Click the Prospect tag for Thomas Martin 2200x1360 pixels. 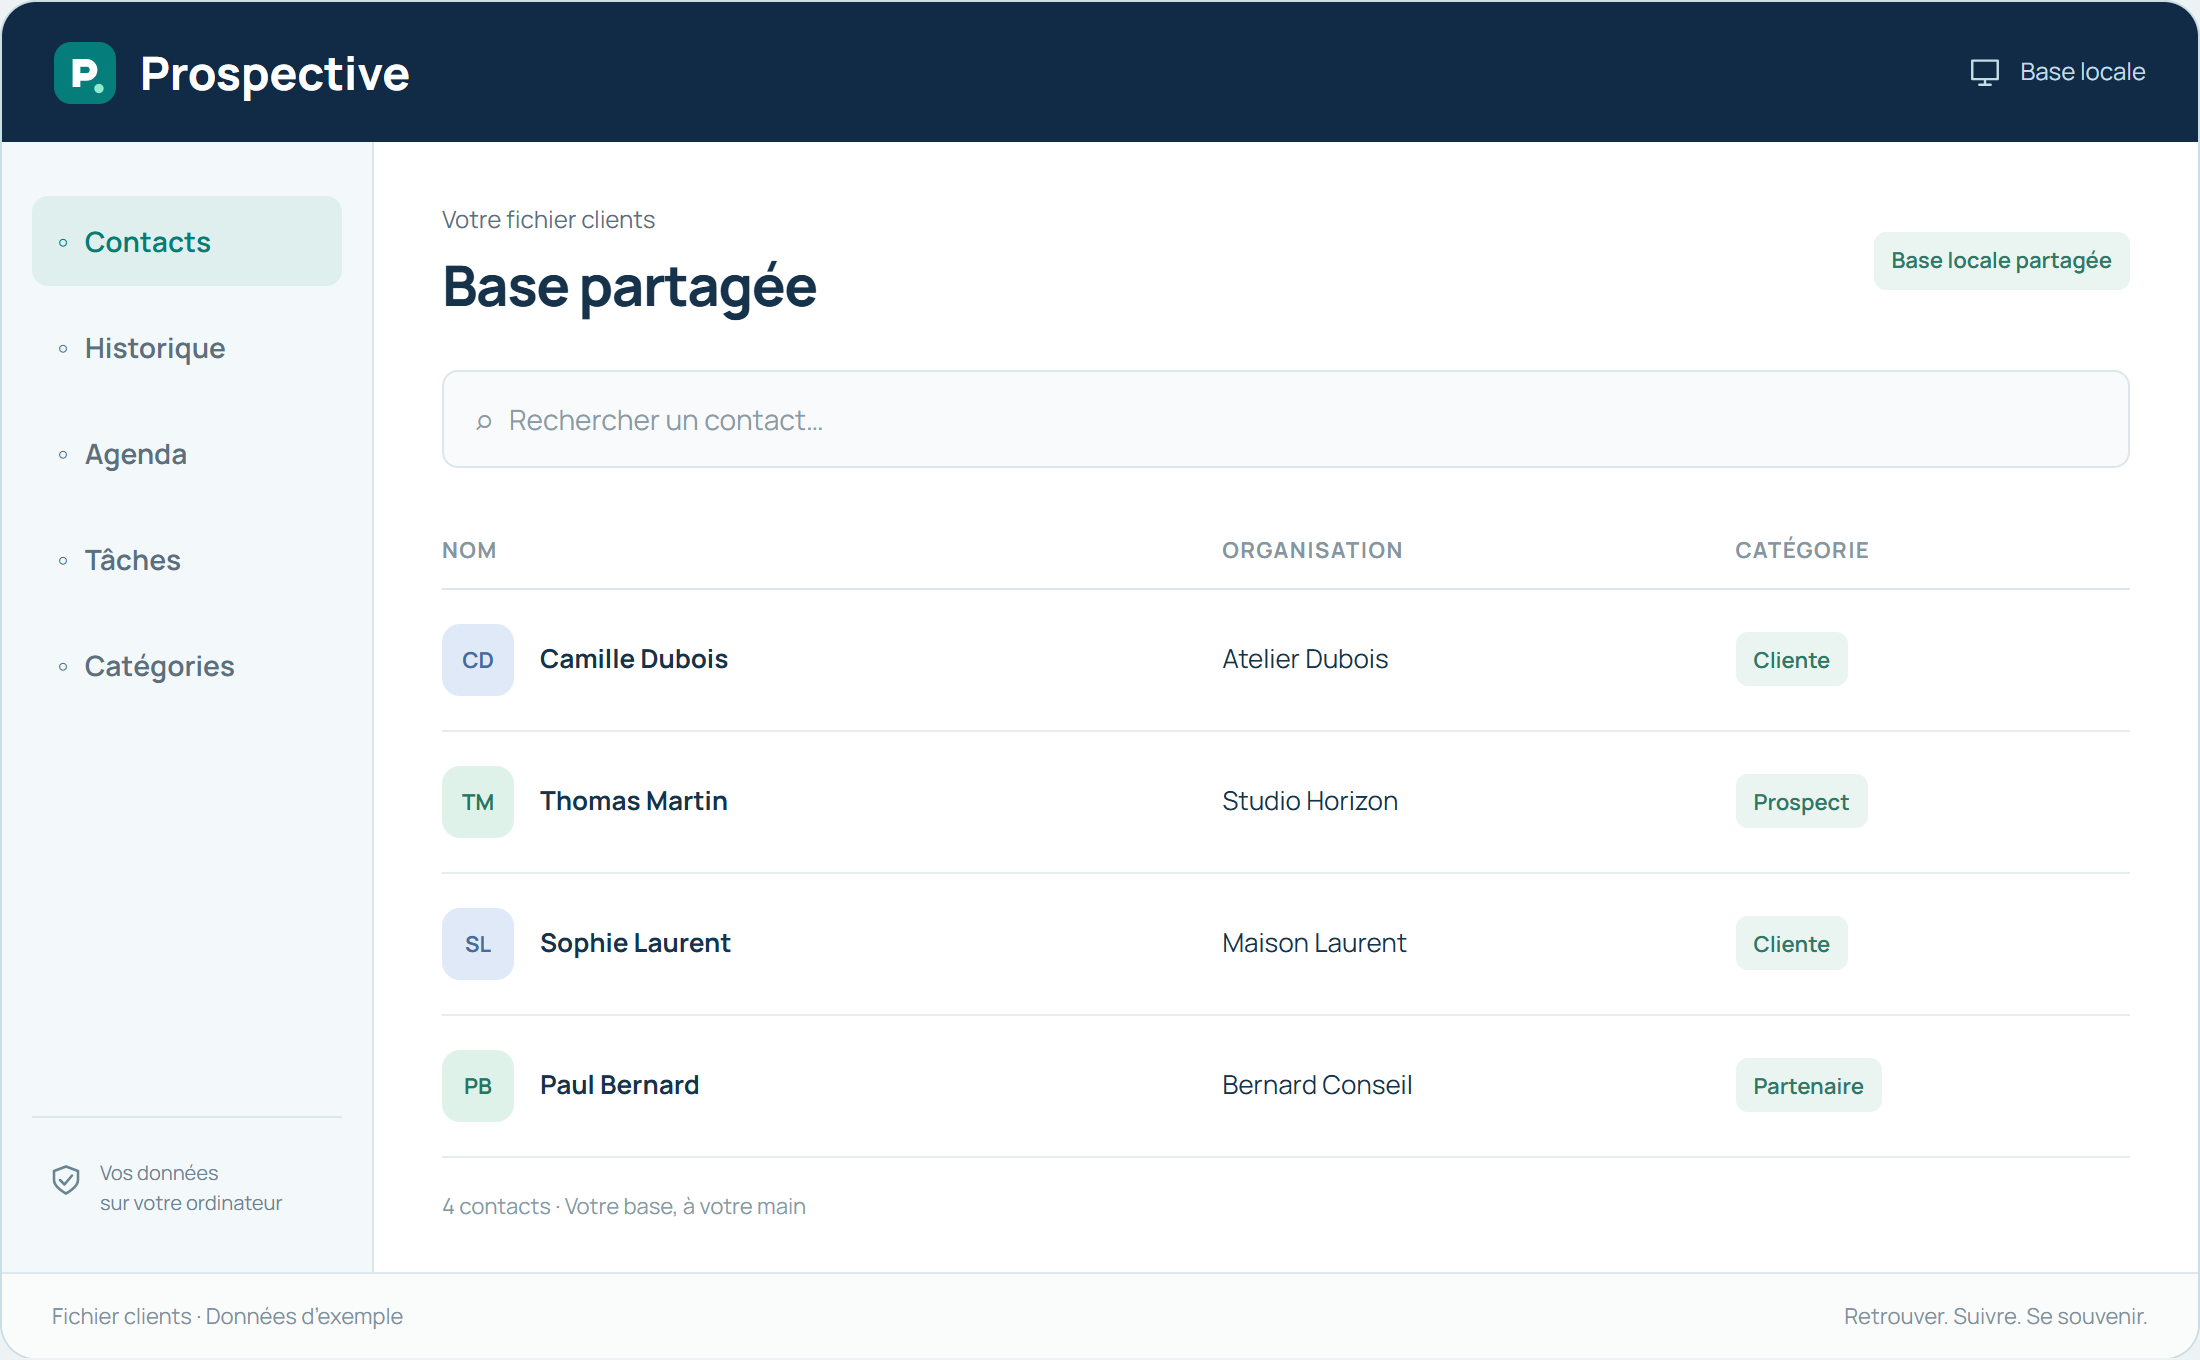coord(1801,802)
